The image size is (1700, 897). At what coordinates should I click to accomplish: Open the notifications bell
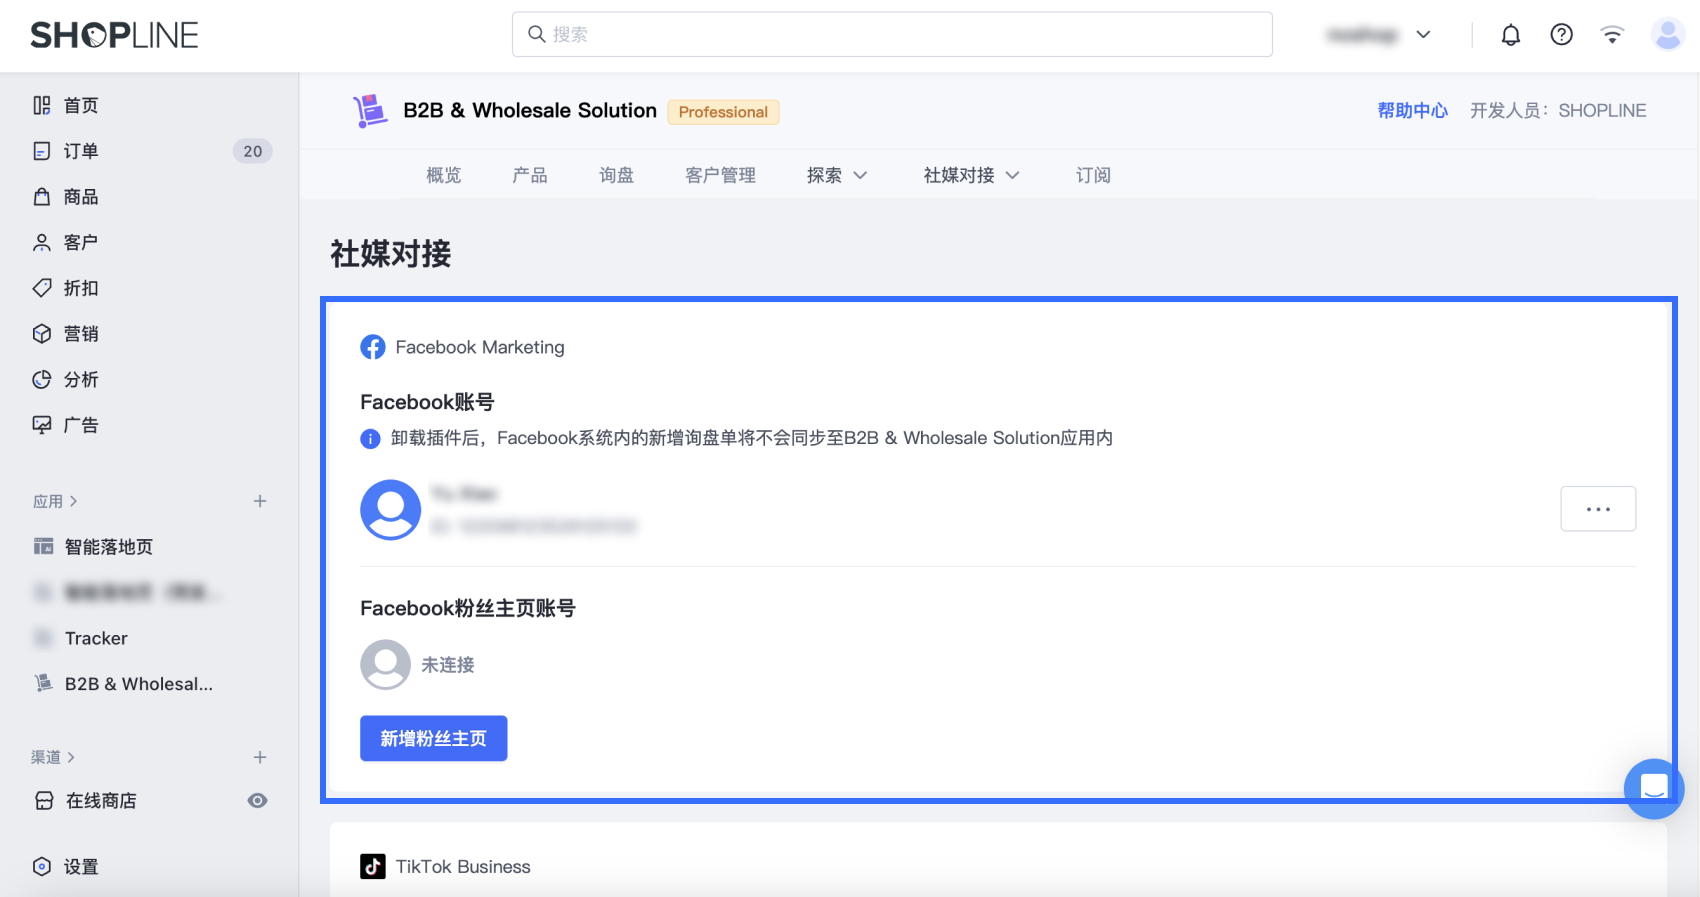(x=1510, y=35)
